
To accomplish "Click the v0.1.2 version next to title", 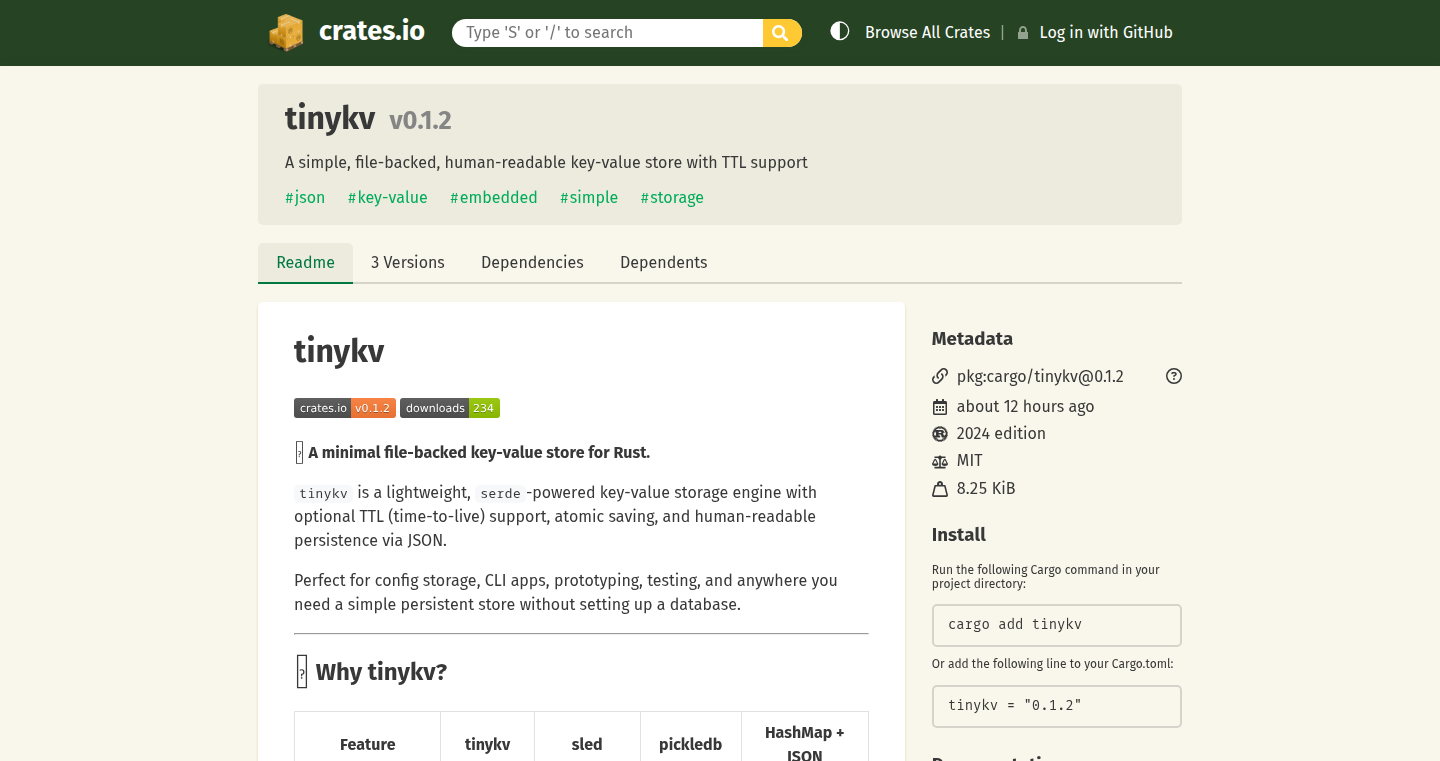I will pos(420,121).
